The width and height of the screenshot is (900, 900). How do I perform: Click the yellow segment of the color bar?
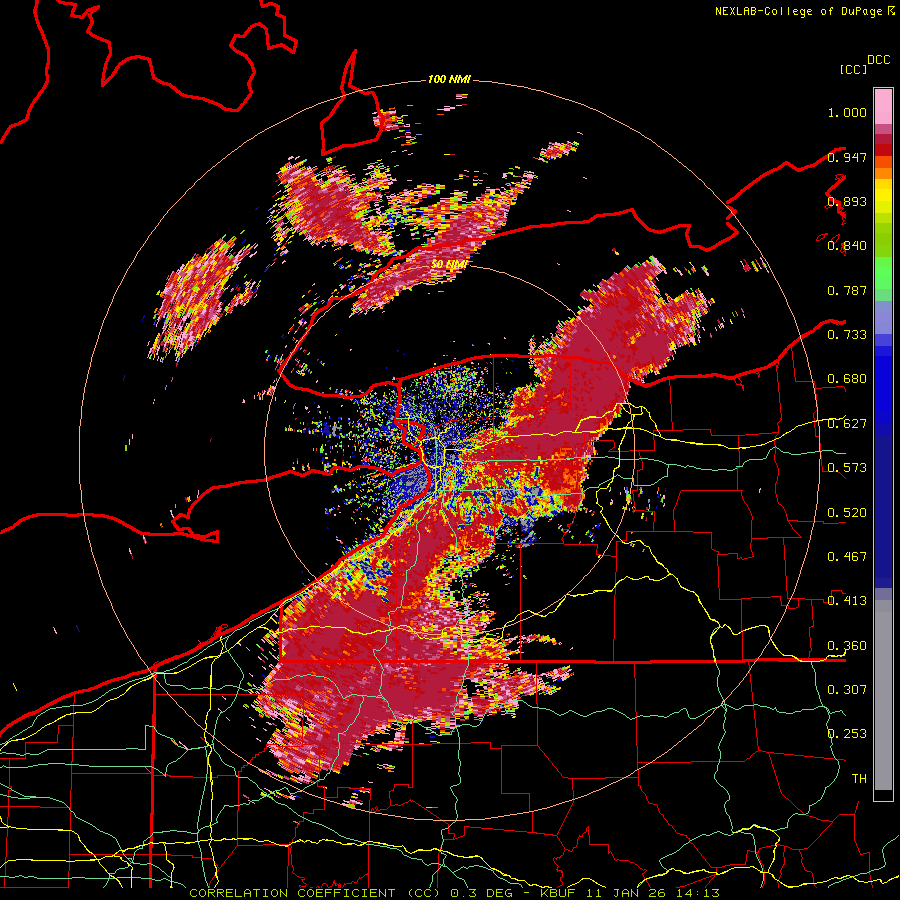point(883,196)
